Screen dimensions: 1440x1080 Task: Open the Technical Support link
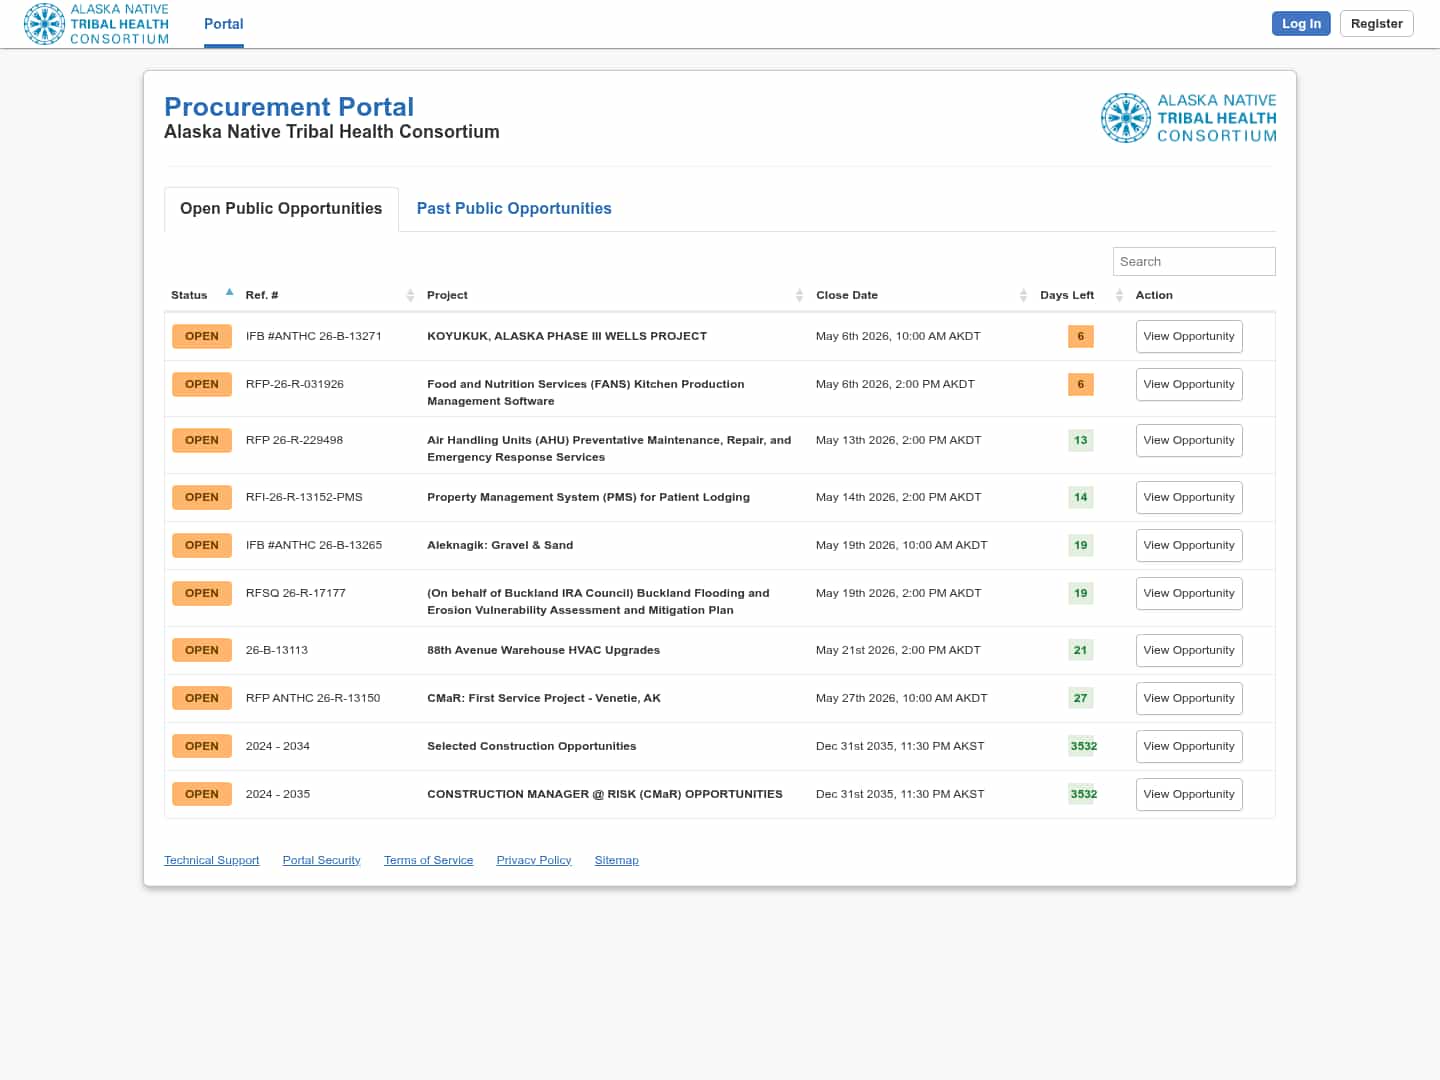click(212, 860)
